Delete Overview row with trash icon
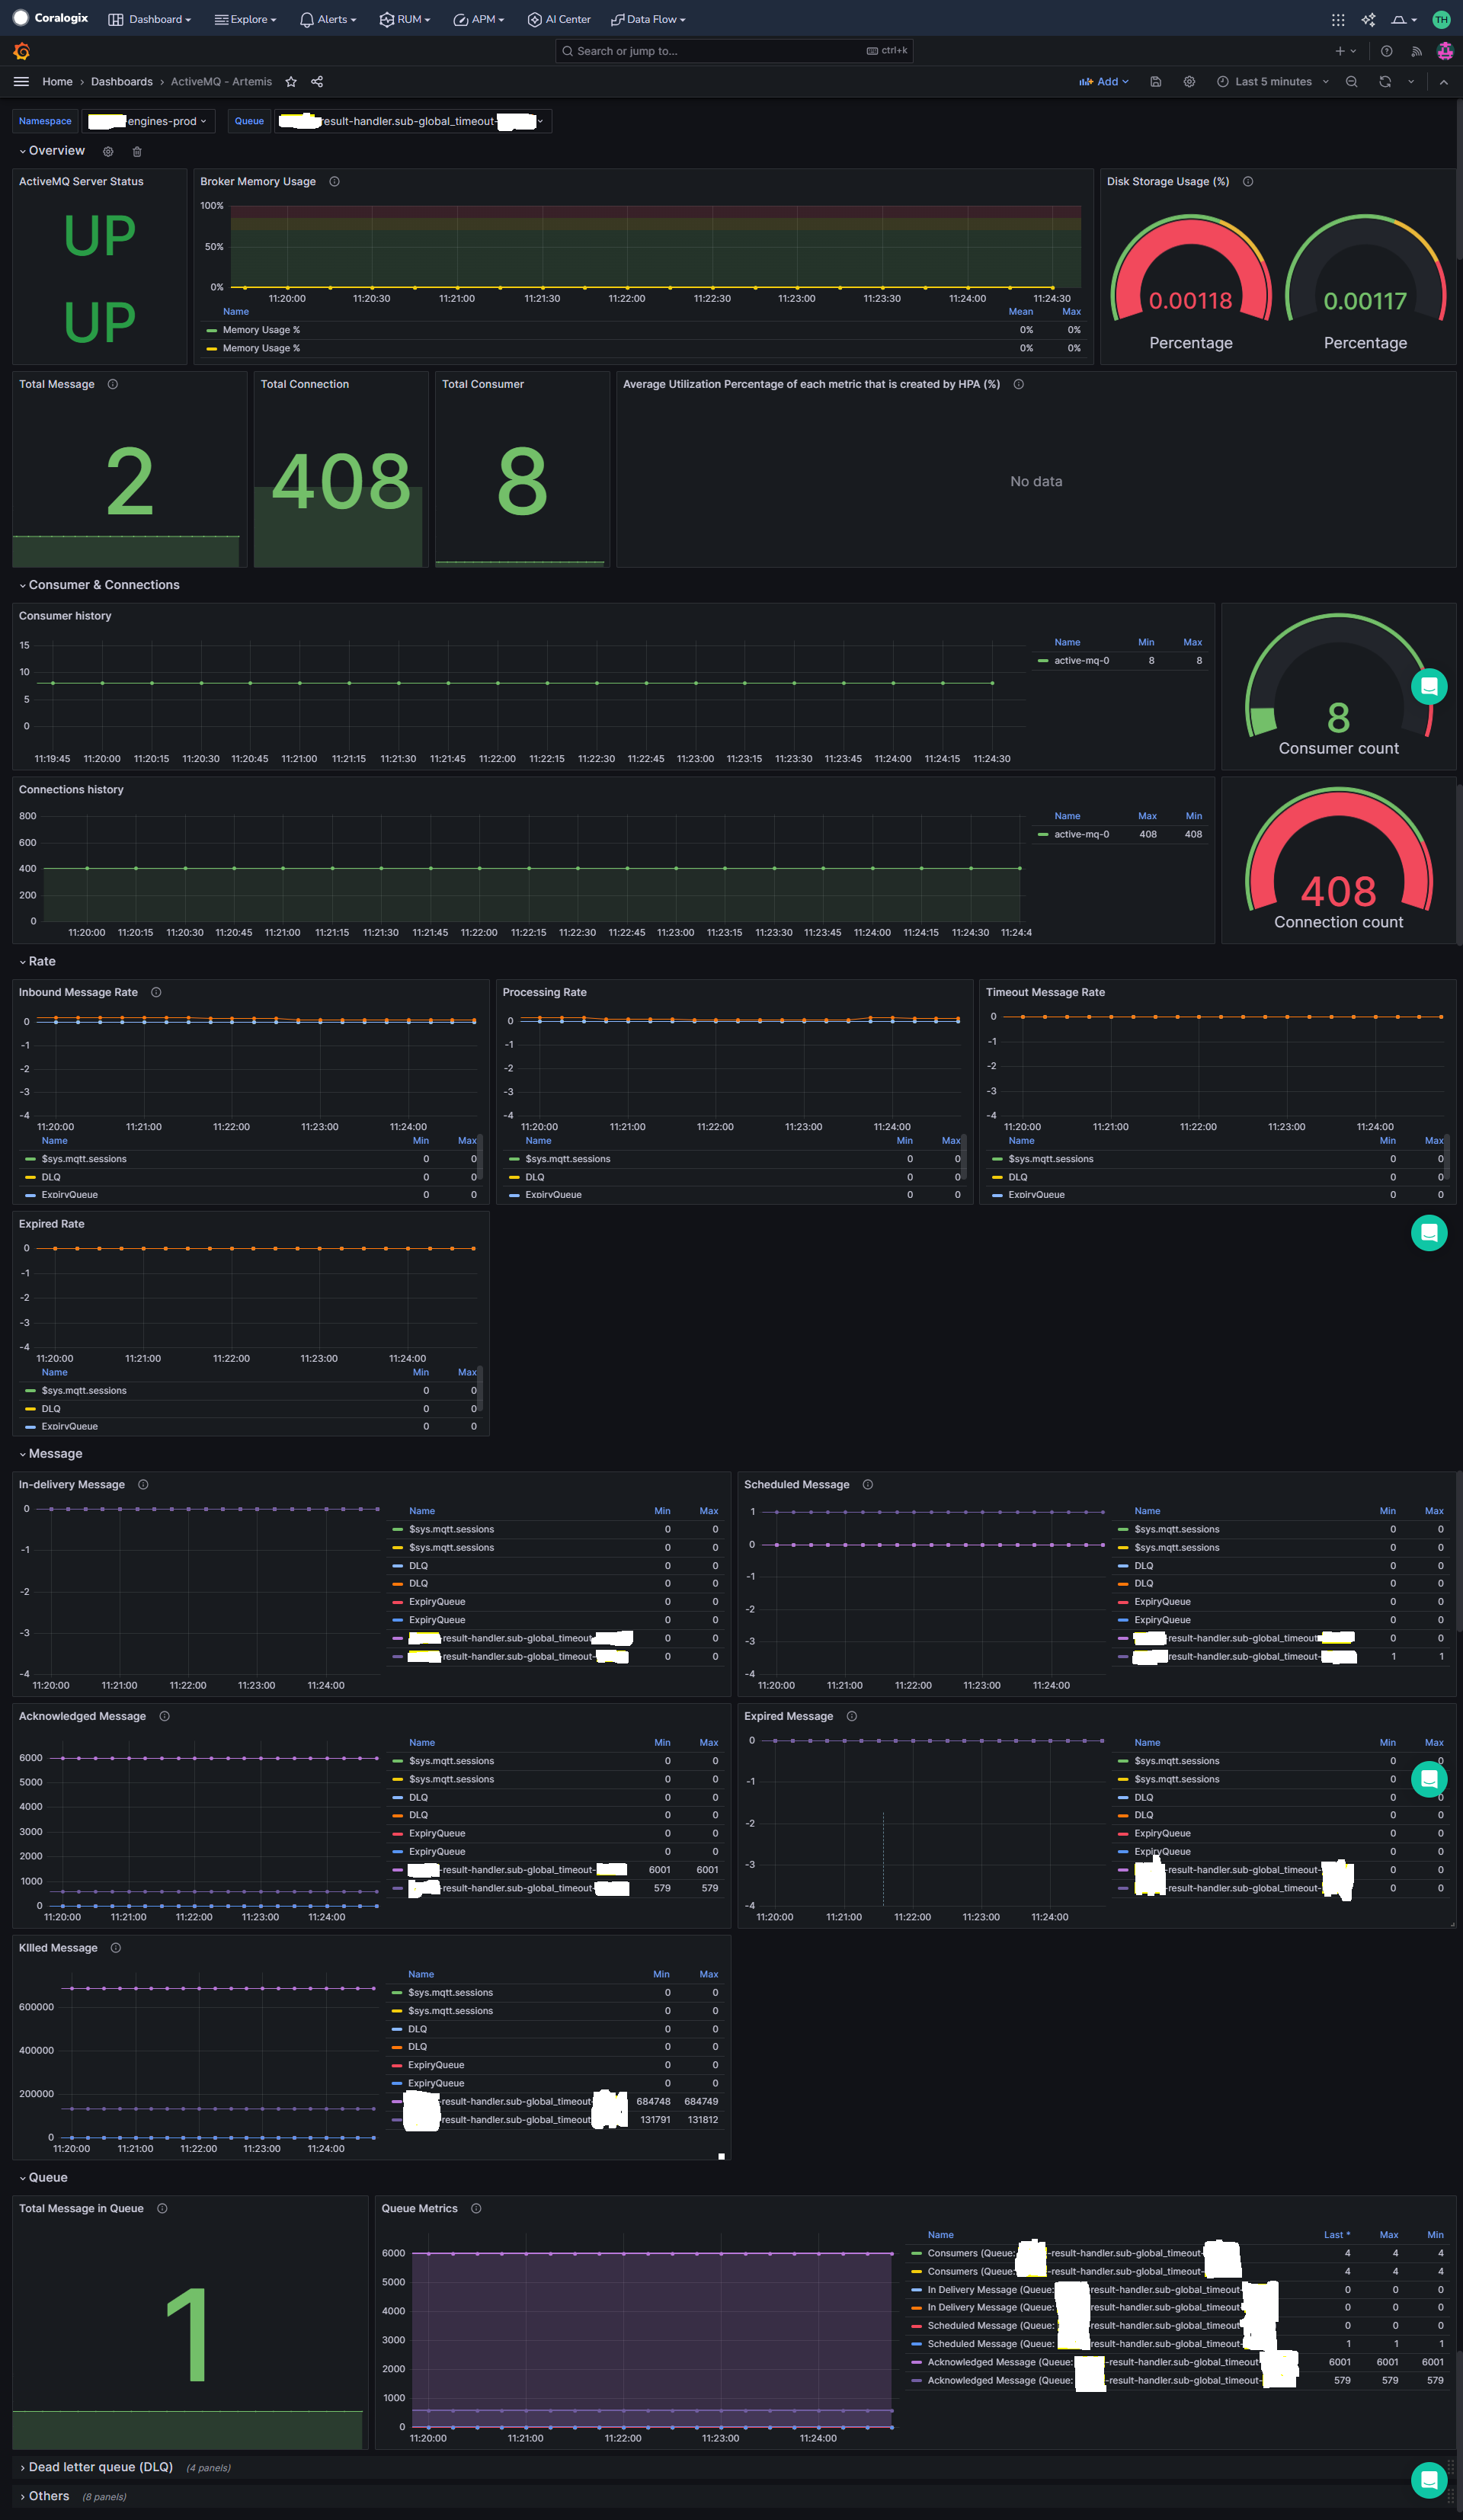Viewport: 1463px width, 2520px height. coord(137,152)
